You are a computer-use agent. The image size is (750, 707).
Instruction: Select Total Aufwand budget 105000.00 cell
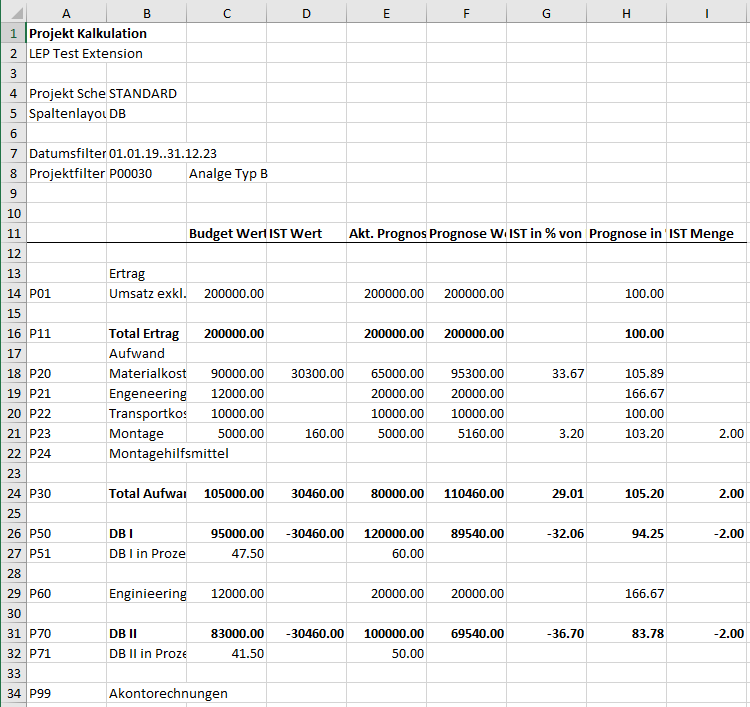[x=227, y=493]
